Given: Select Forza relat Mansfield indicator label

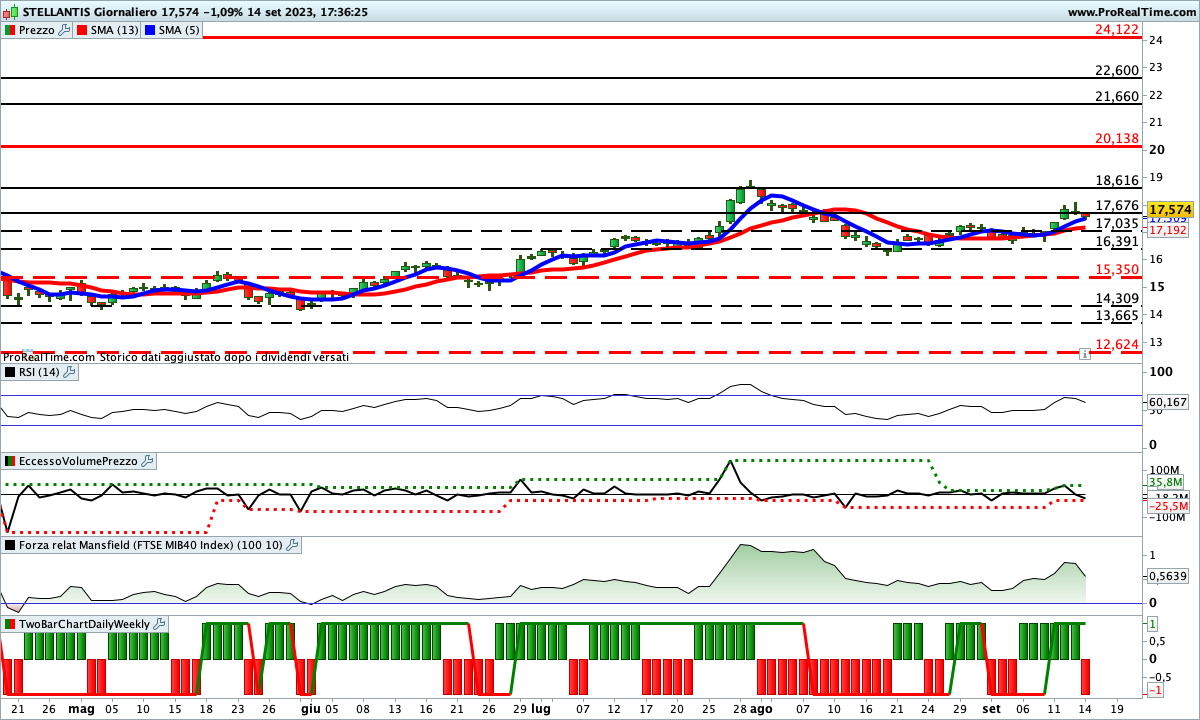Looking at the screenshot, I should [151, 545].
